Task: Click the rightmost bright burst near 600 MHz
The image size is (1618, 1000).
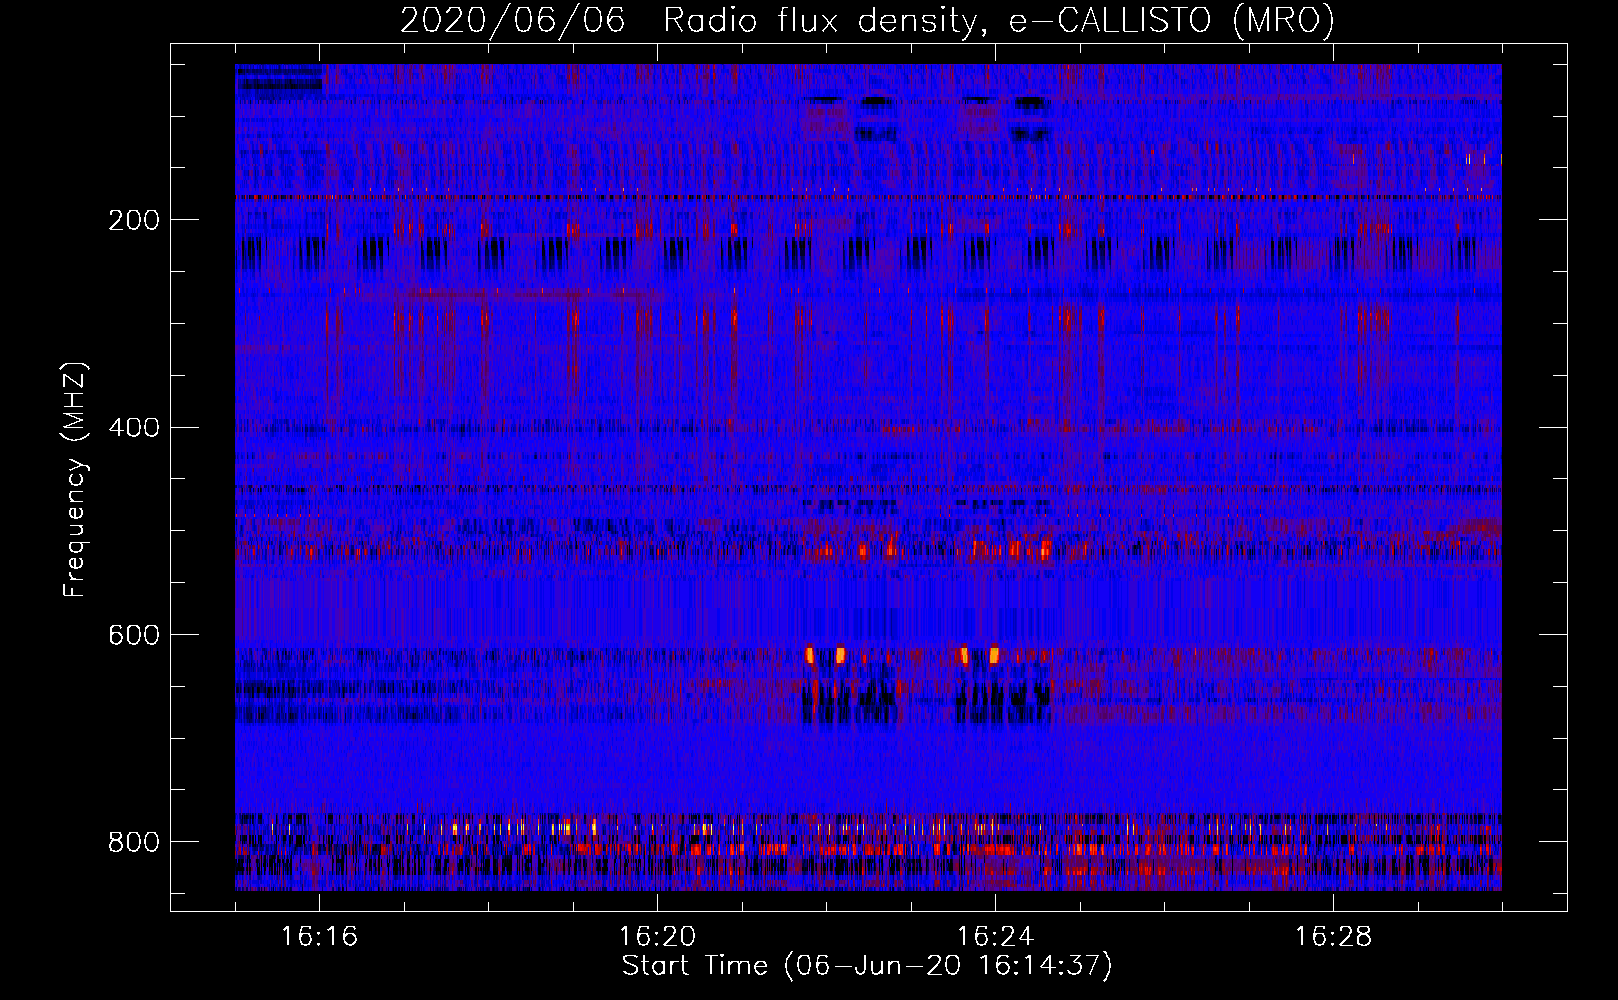Action: click(x=994, y=656)
